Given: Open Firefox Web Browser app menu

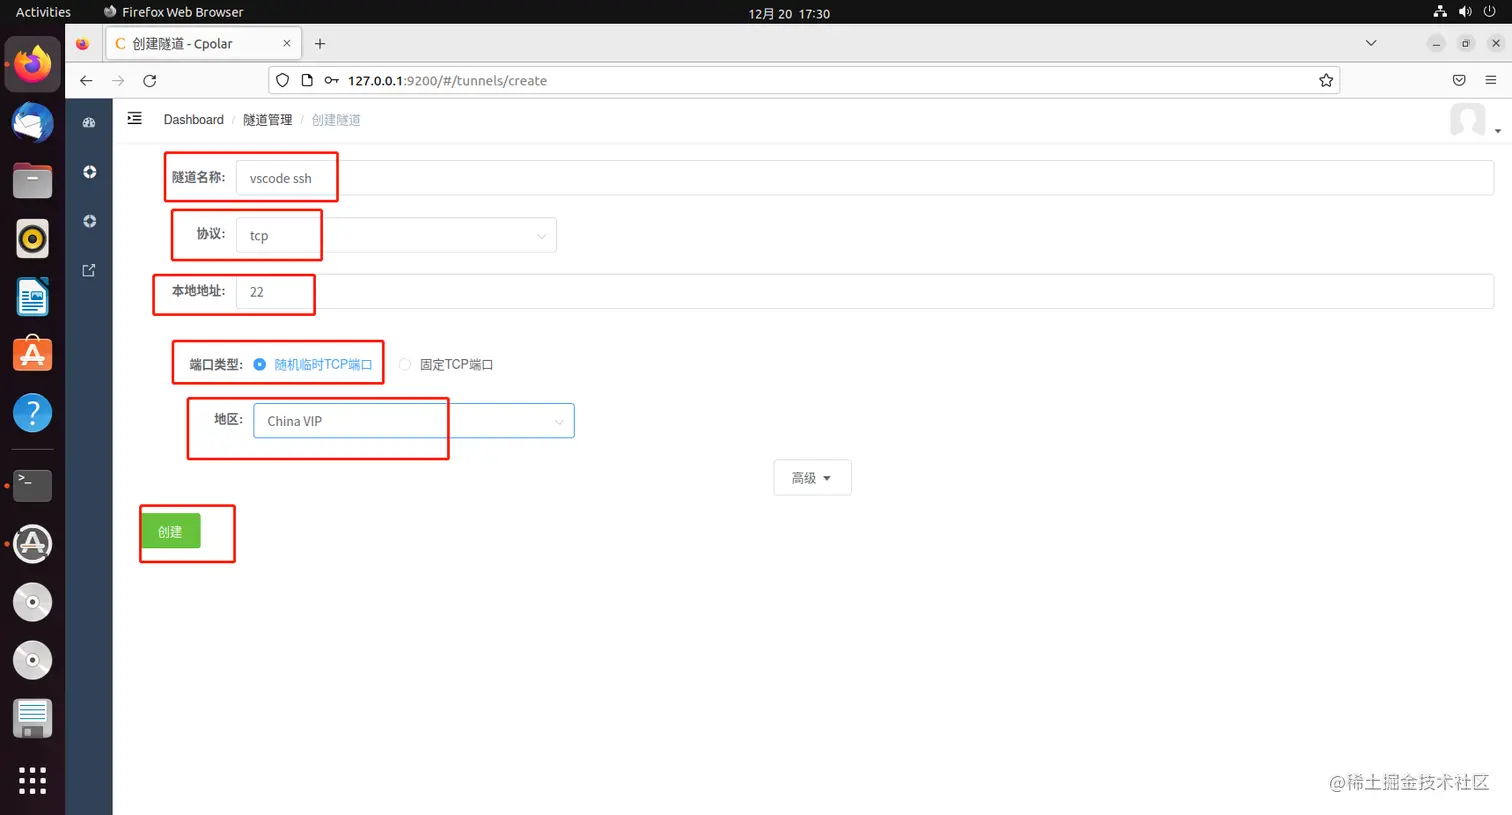Looking at the screenshot, I should pyautogui.click(x=174, y=12).
